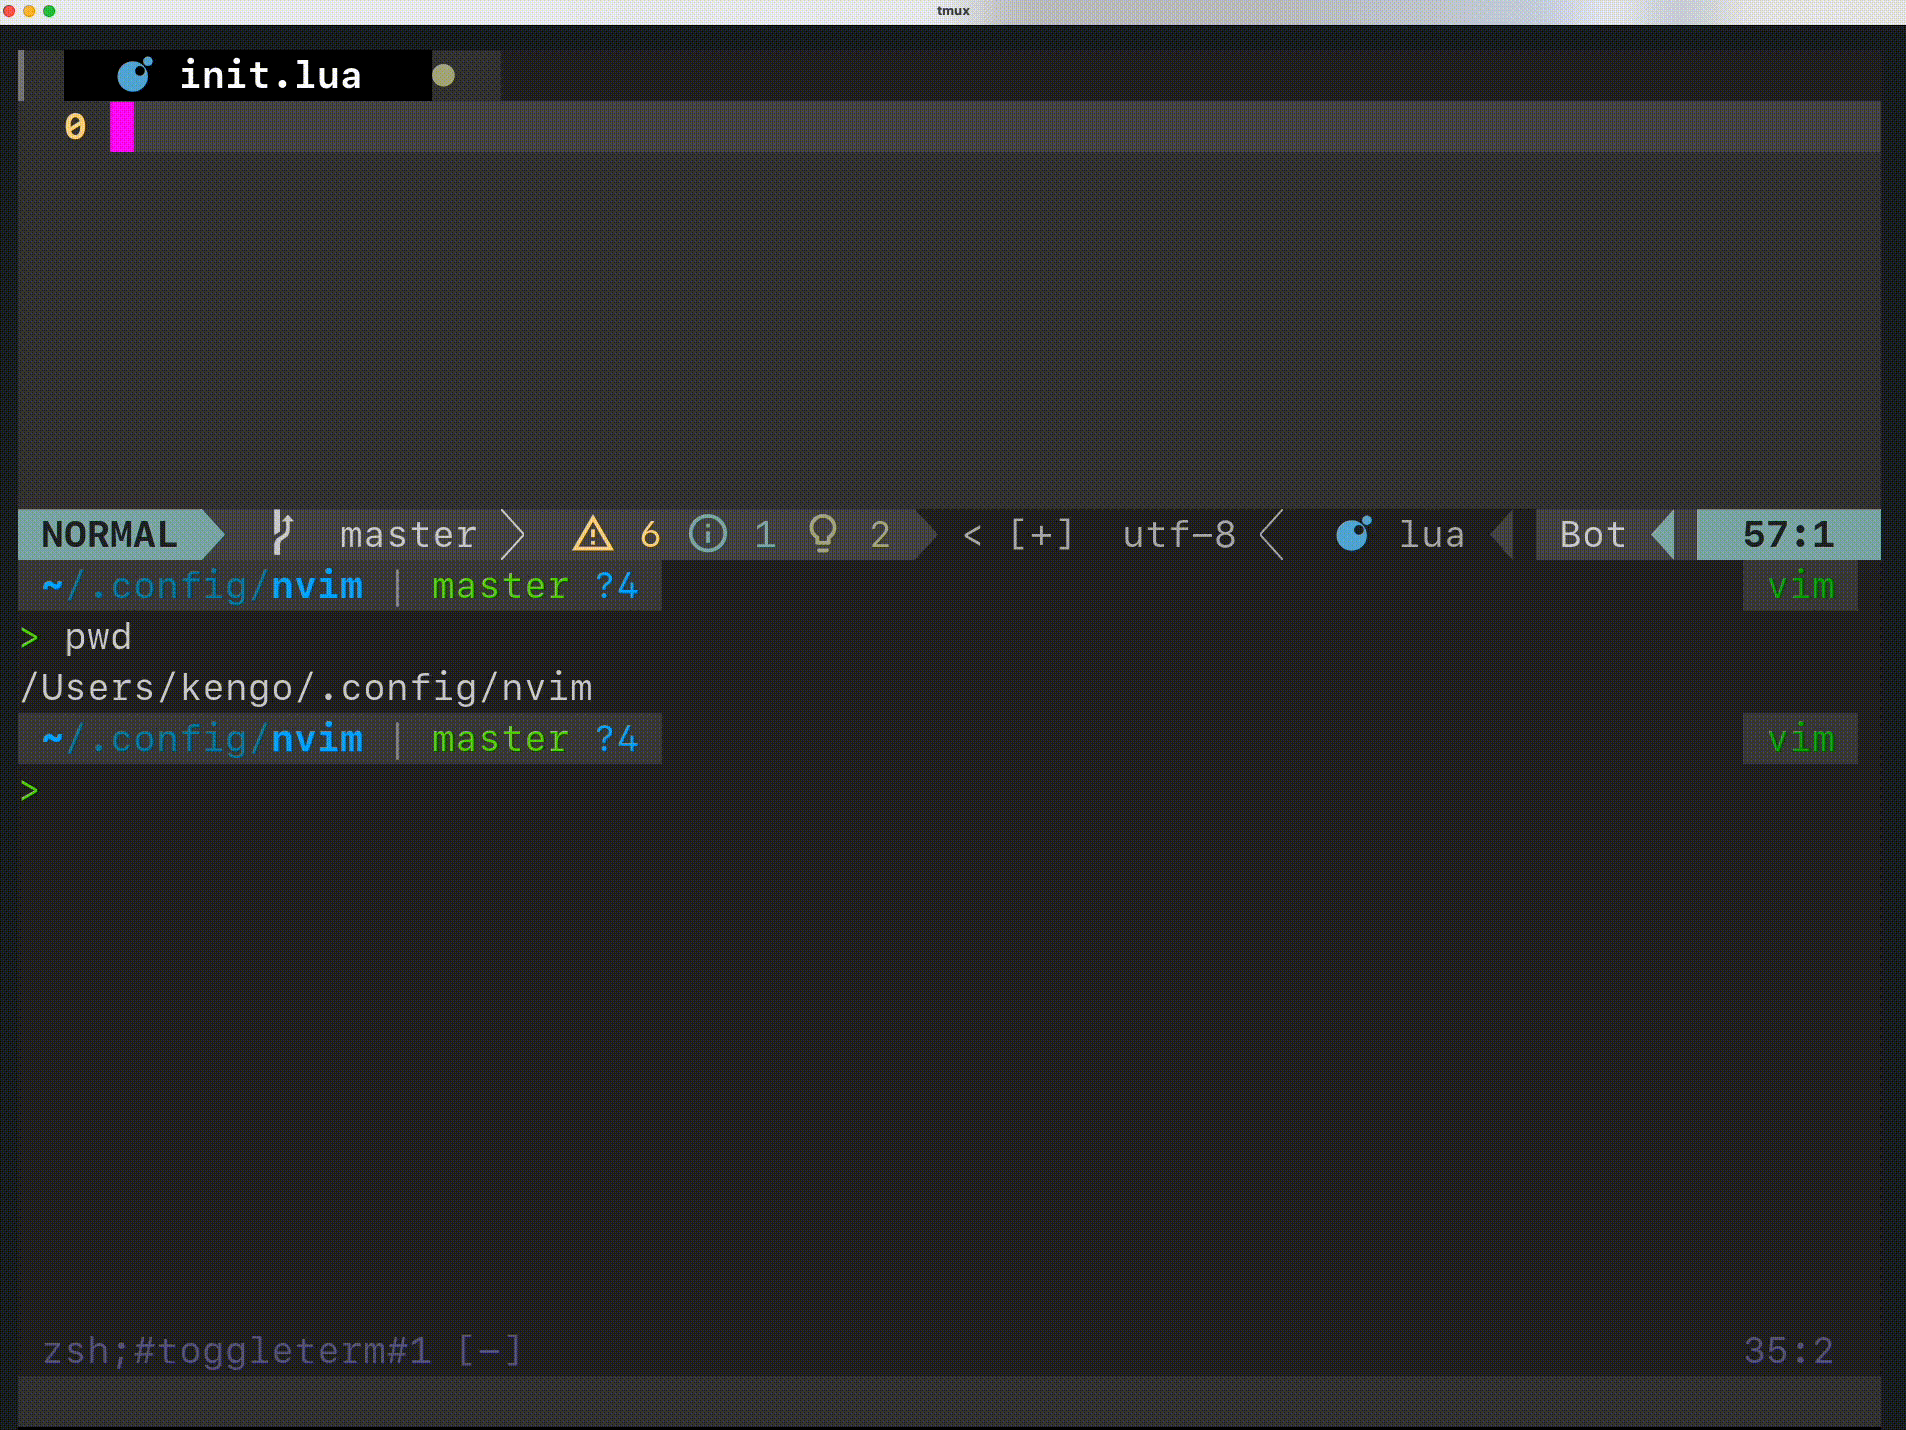Click the /Users/kengo/.config/nvim output line
The width and height of the screenshot is (1906, 1430).
(x=306, y=688)
